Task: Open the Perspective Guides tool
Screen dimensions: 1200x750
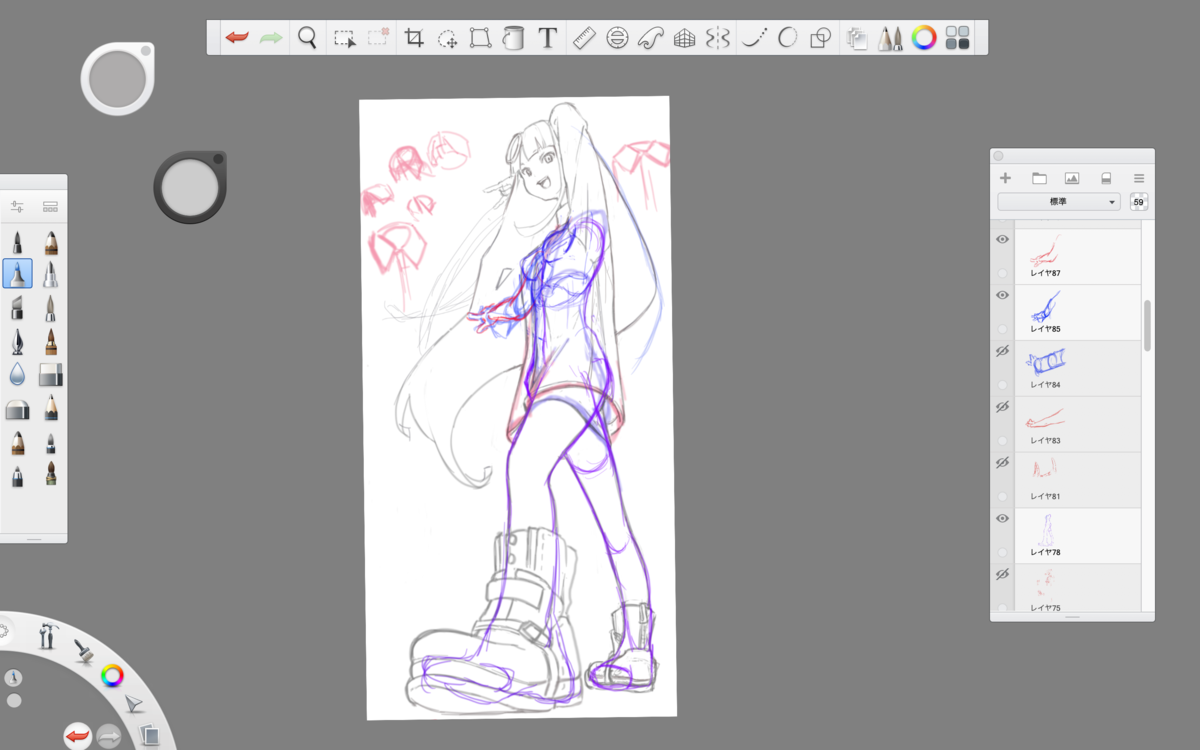Action: [684, 38]
